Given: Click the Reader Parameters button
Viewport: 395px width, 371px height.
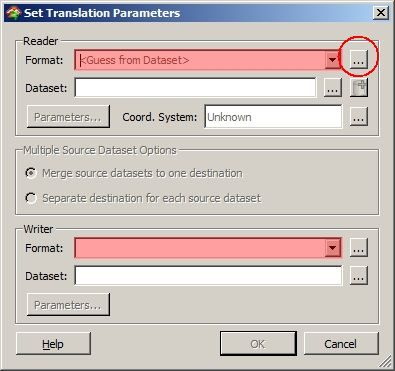Looking at the screenshot, I should 68,117.
